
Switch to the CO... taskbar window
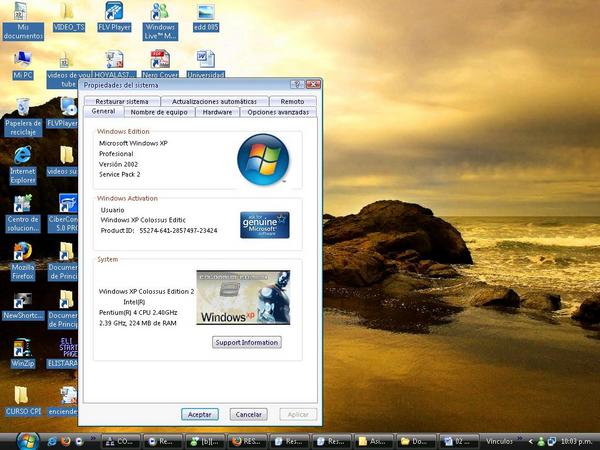121,442
